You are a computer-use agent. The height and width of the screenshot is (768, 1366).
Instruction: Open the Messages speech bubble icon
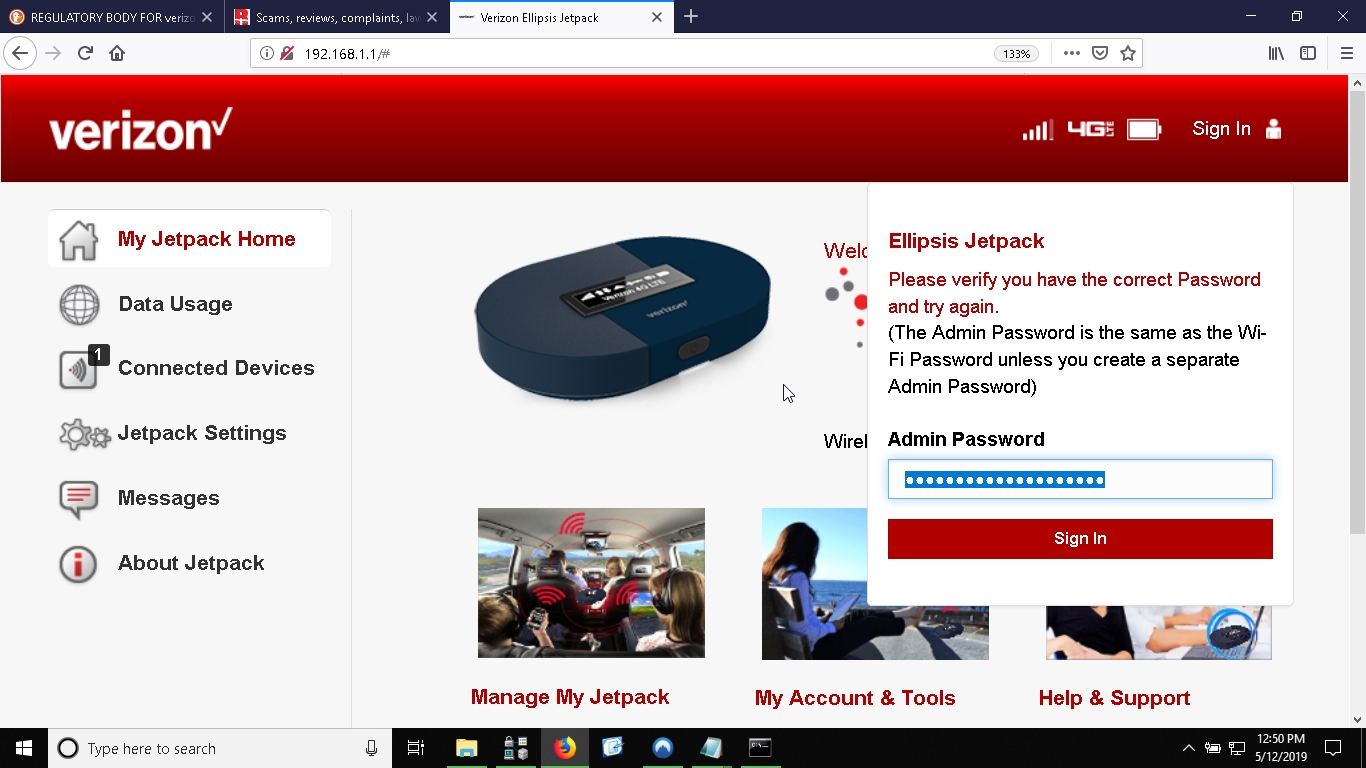point(79,499)
